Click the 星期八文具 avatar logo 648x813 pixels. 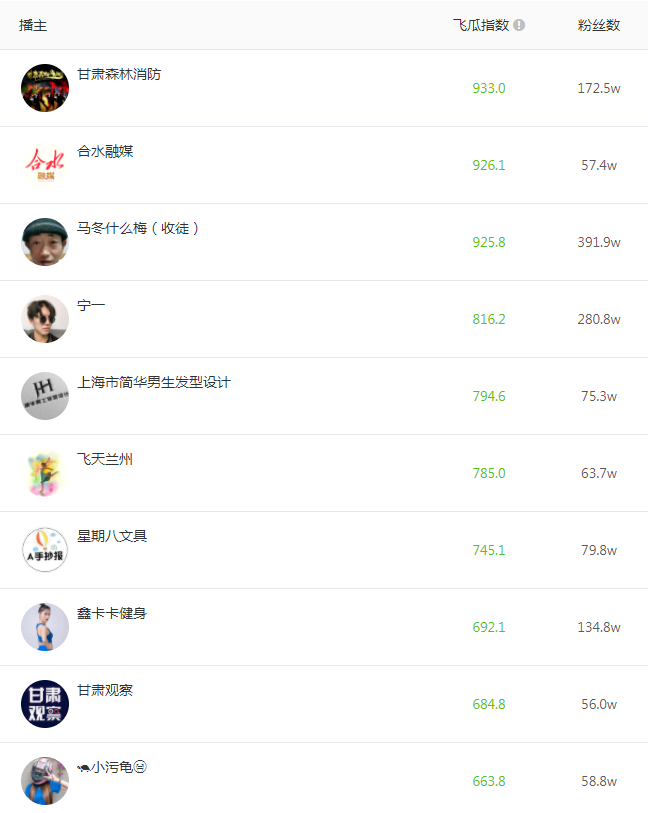pos(45,550)
